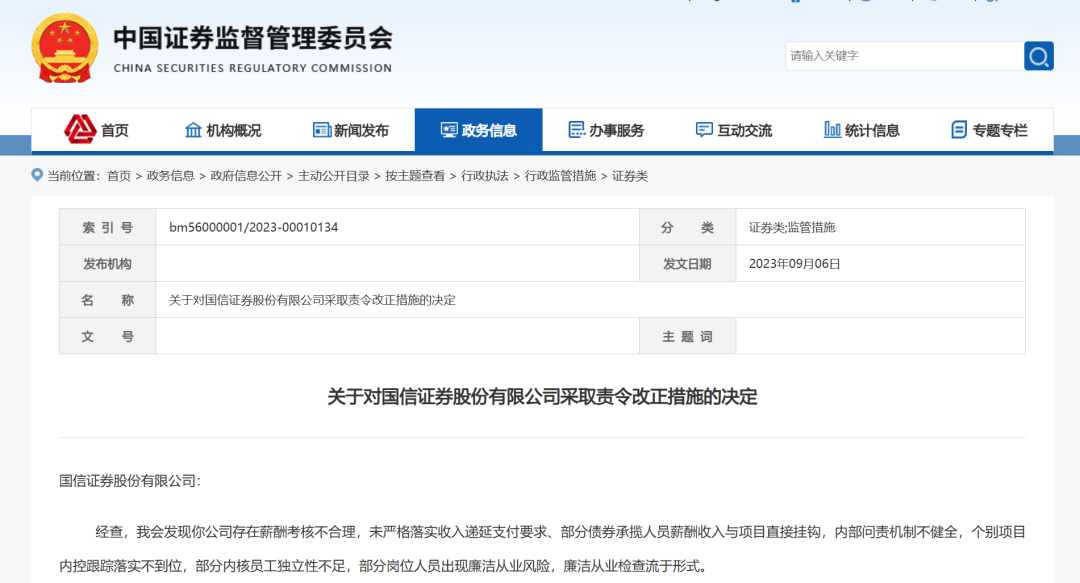Click the chat bubble icon beside 互动交流
The width and height of the screenshot is (1080, 583).
(704, 130)
